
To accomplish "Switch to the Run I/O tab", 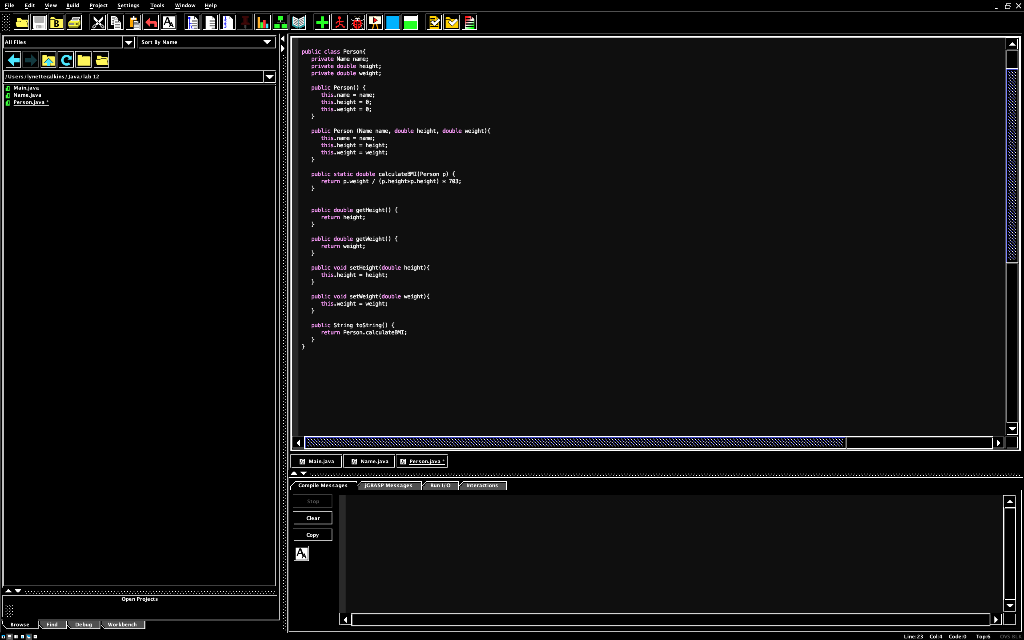I will (x=440, y=485).
